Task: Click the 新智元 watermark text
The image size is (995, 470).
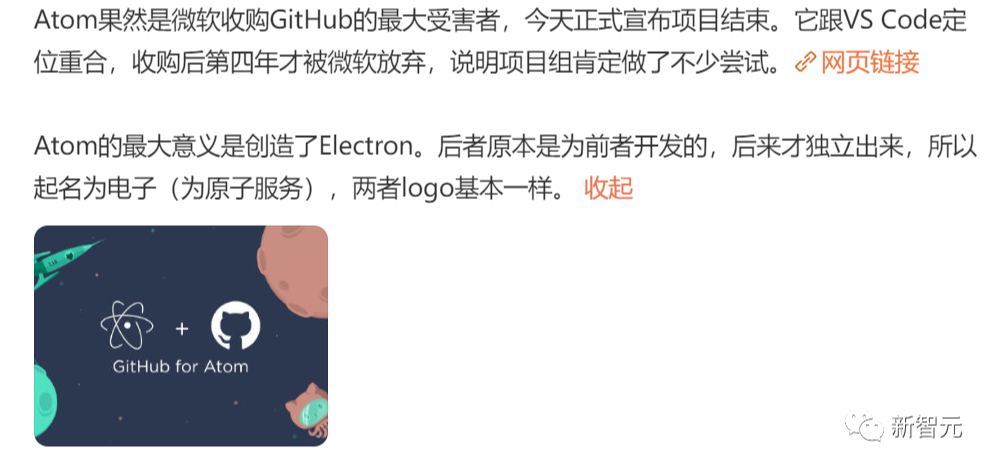Action: [x=926, y=426]
